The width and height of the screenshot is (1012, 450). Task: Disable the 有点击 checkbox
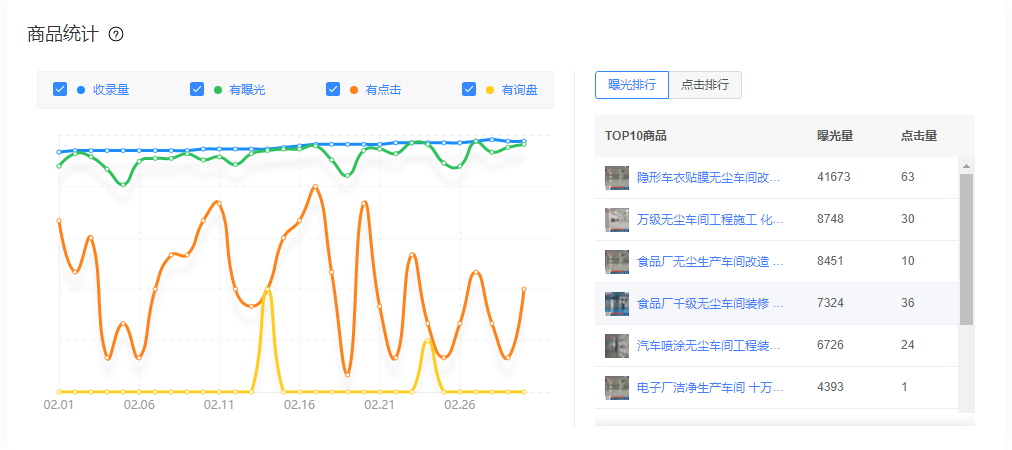(x=333, y=89)
